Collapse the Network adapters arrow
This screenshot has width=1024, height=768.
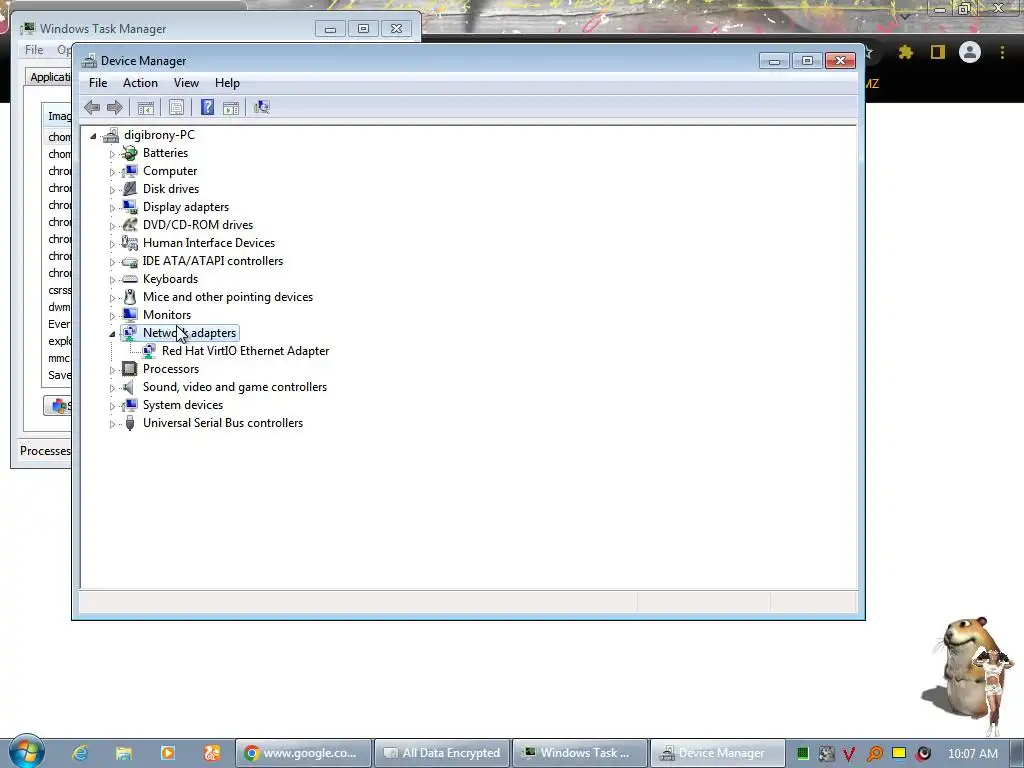112,334
